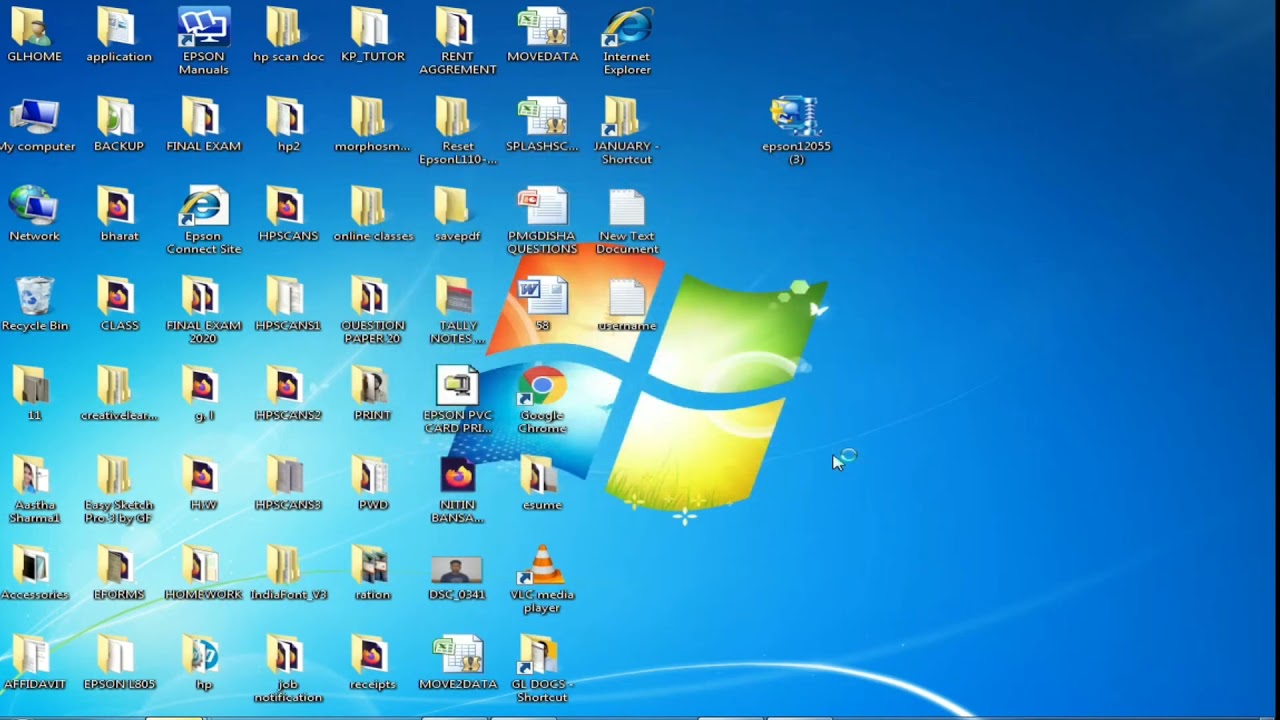Select the CLASS folder
The height and width of the screenshot is (720, 1280).
coord(118,304)
